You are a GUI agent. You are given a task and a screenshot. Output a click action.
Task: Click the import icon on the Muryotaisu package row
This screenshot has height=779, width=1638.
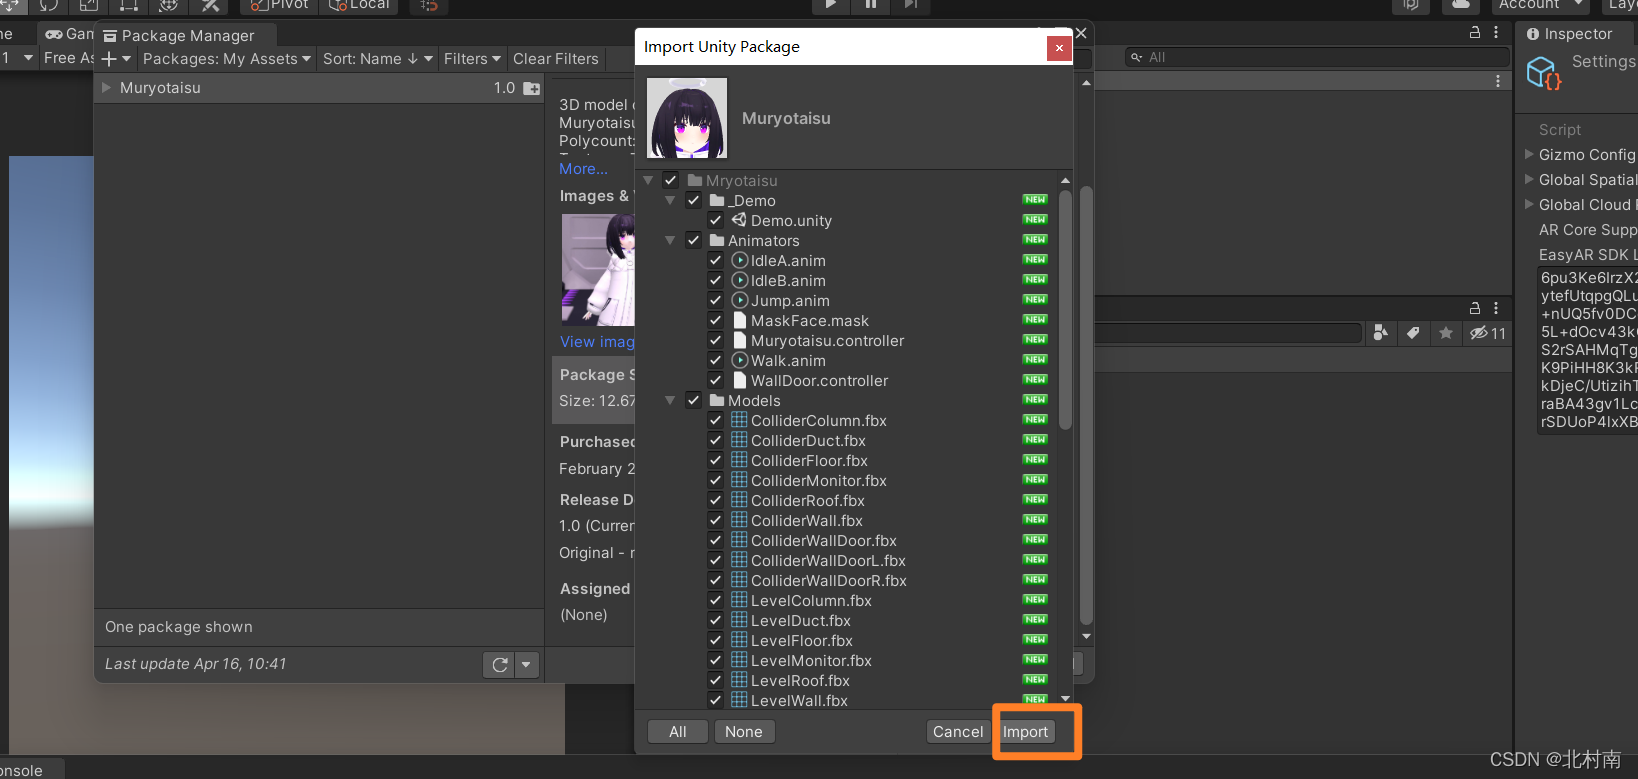tap(532, 89)
